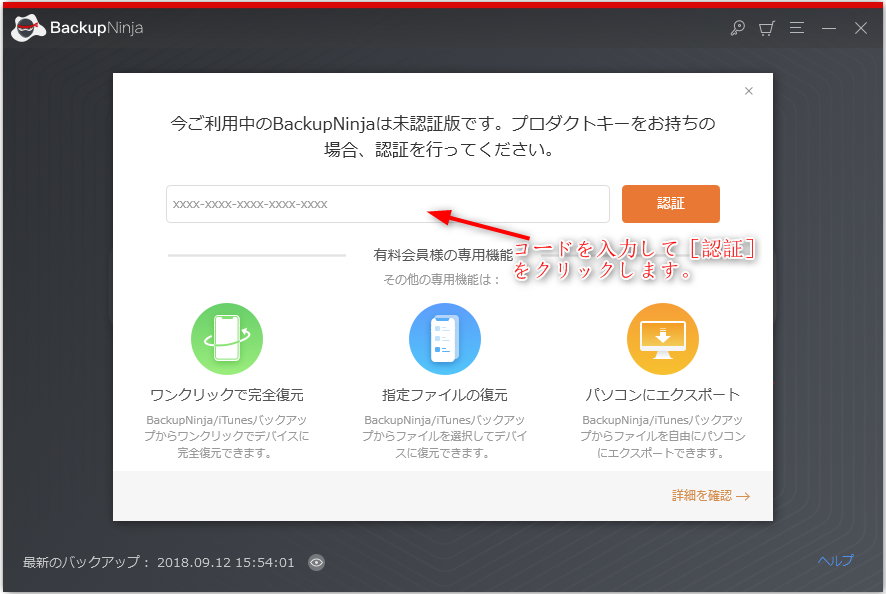Click the orange export to PC icon
886x594 pixels.
point(663,339)
